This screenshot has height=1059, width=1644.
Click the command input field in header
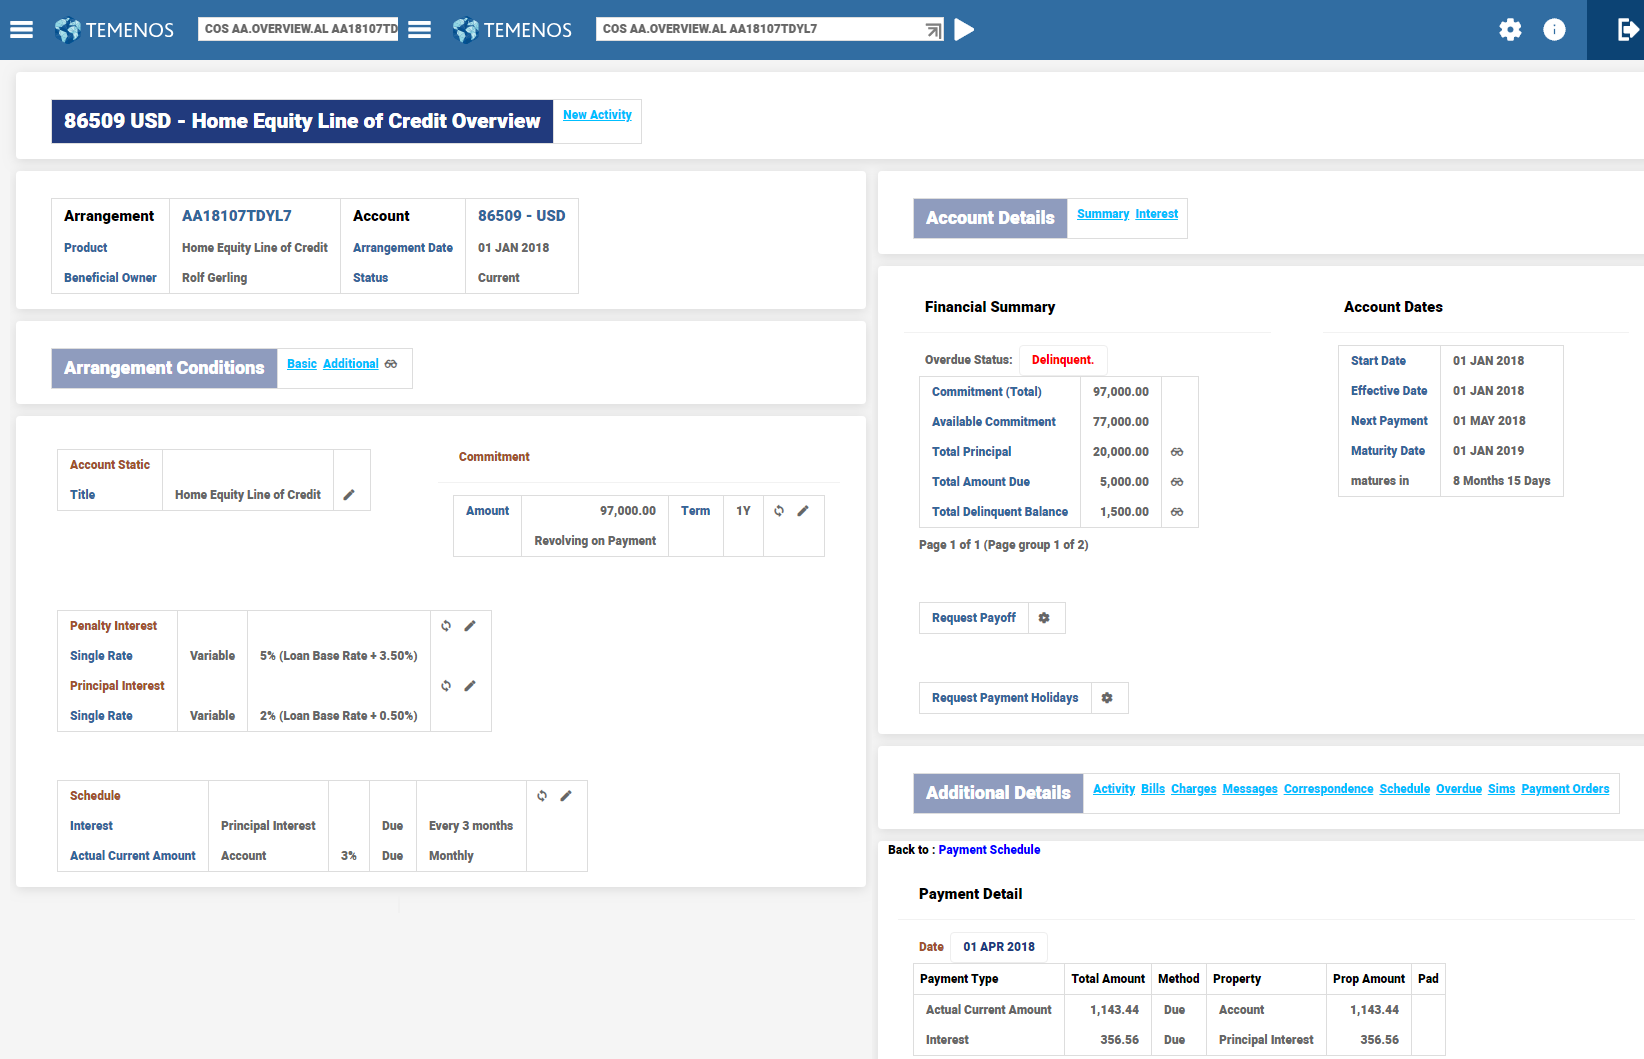pos(760,29)
